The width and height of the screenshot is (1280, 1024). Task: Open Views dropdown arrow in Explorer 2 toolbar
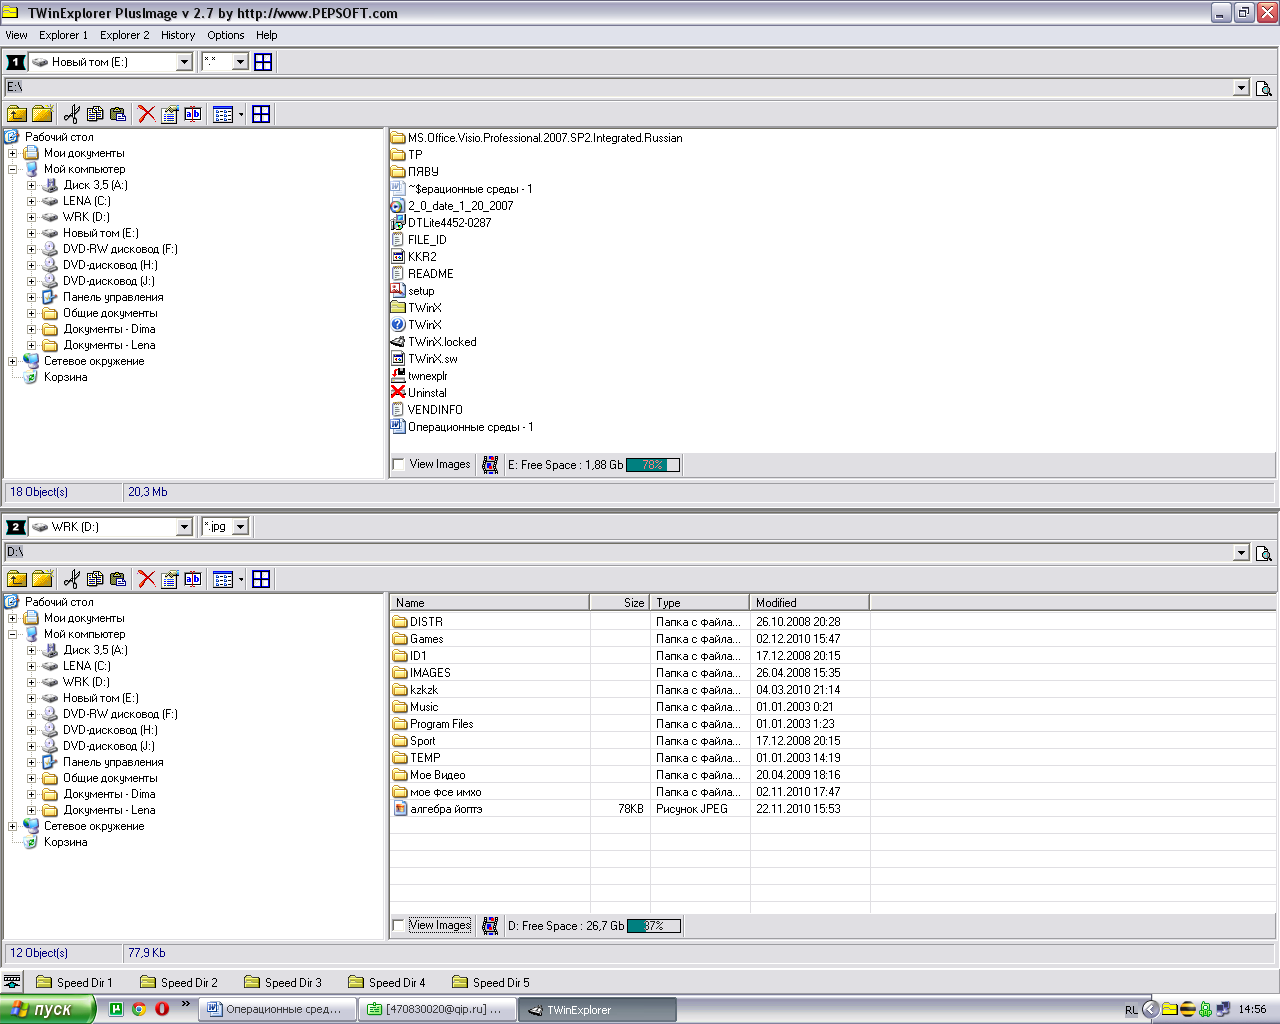[x=241, y=579]
